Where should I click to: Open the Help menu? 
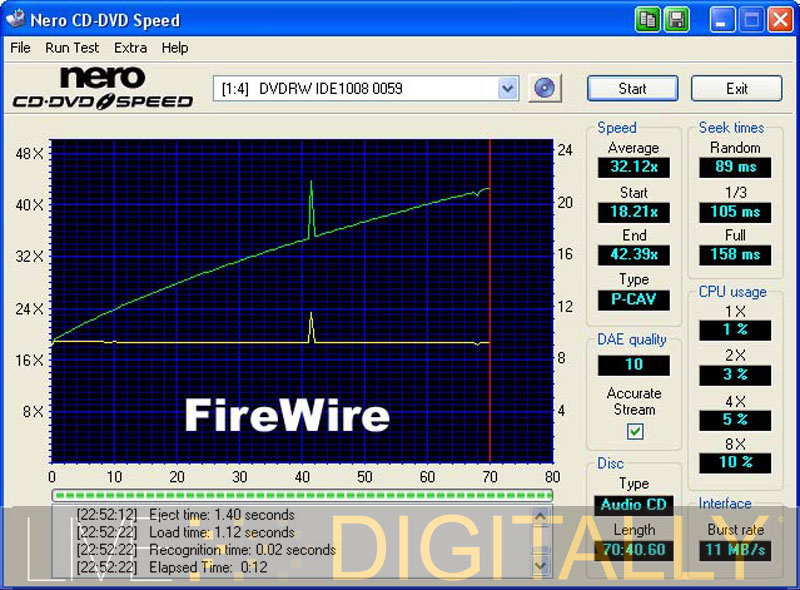coord(175,47)
